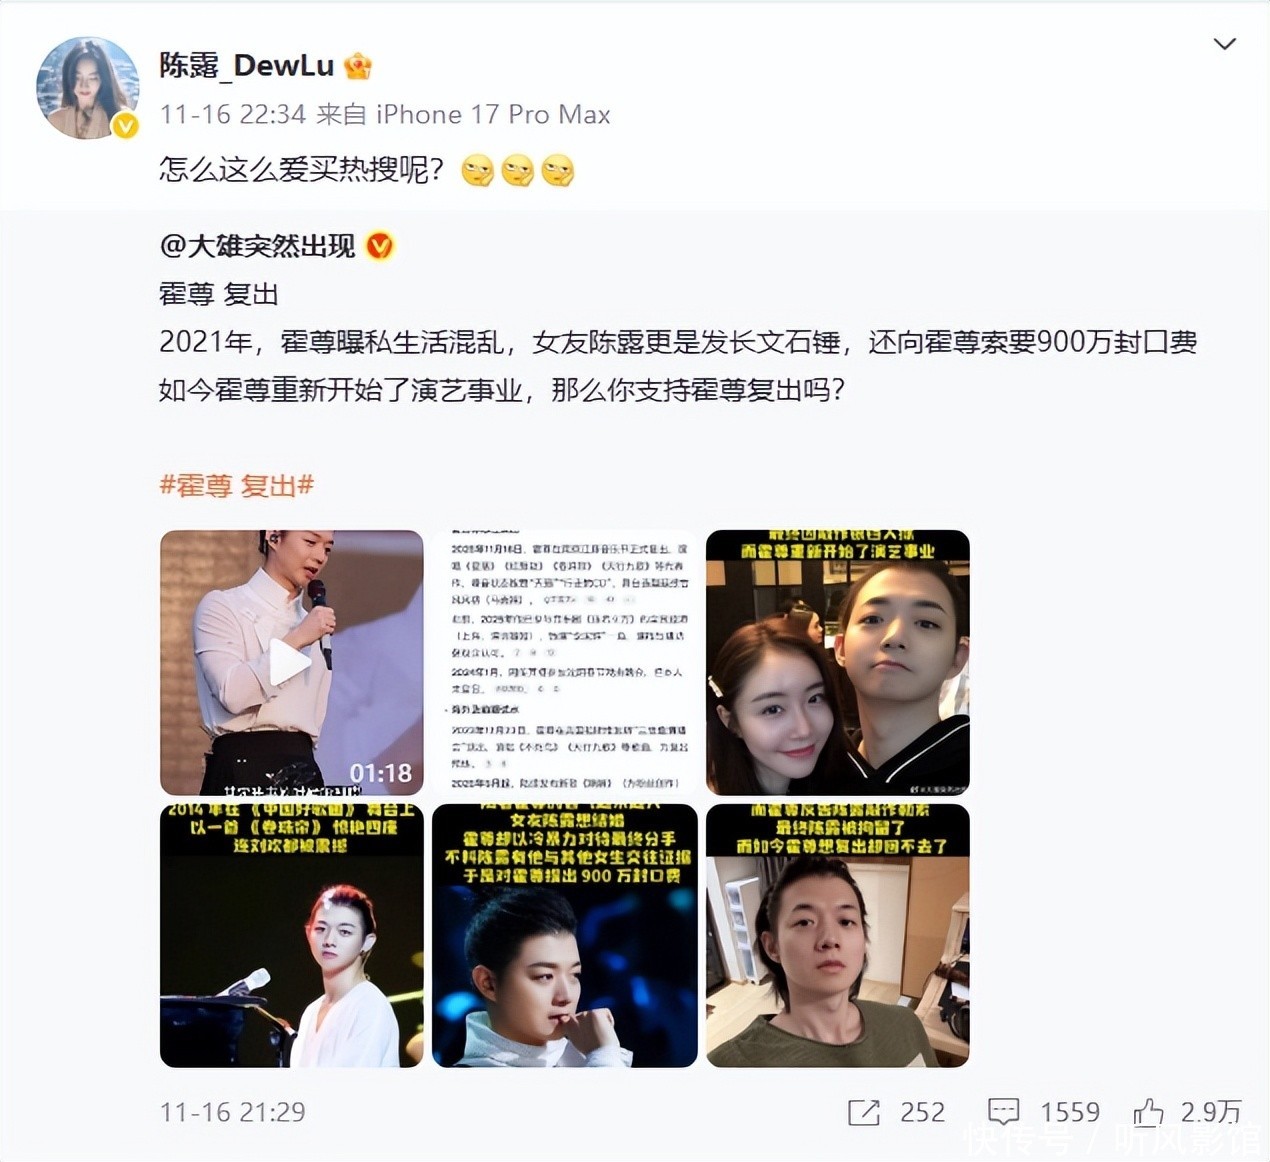The image size is (1270, 1162).
Task: Click the 11-16 22:34 post timestamp
Action: pos(233,114)
